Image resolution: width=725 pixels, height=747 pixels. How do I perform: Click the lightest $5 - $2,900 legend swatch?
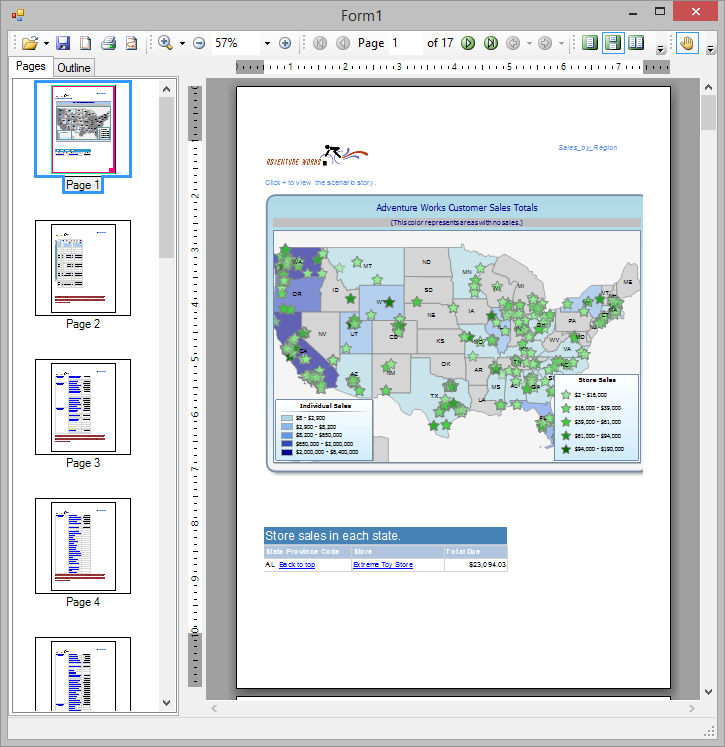pyautogui.click(x=287, y=418)
